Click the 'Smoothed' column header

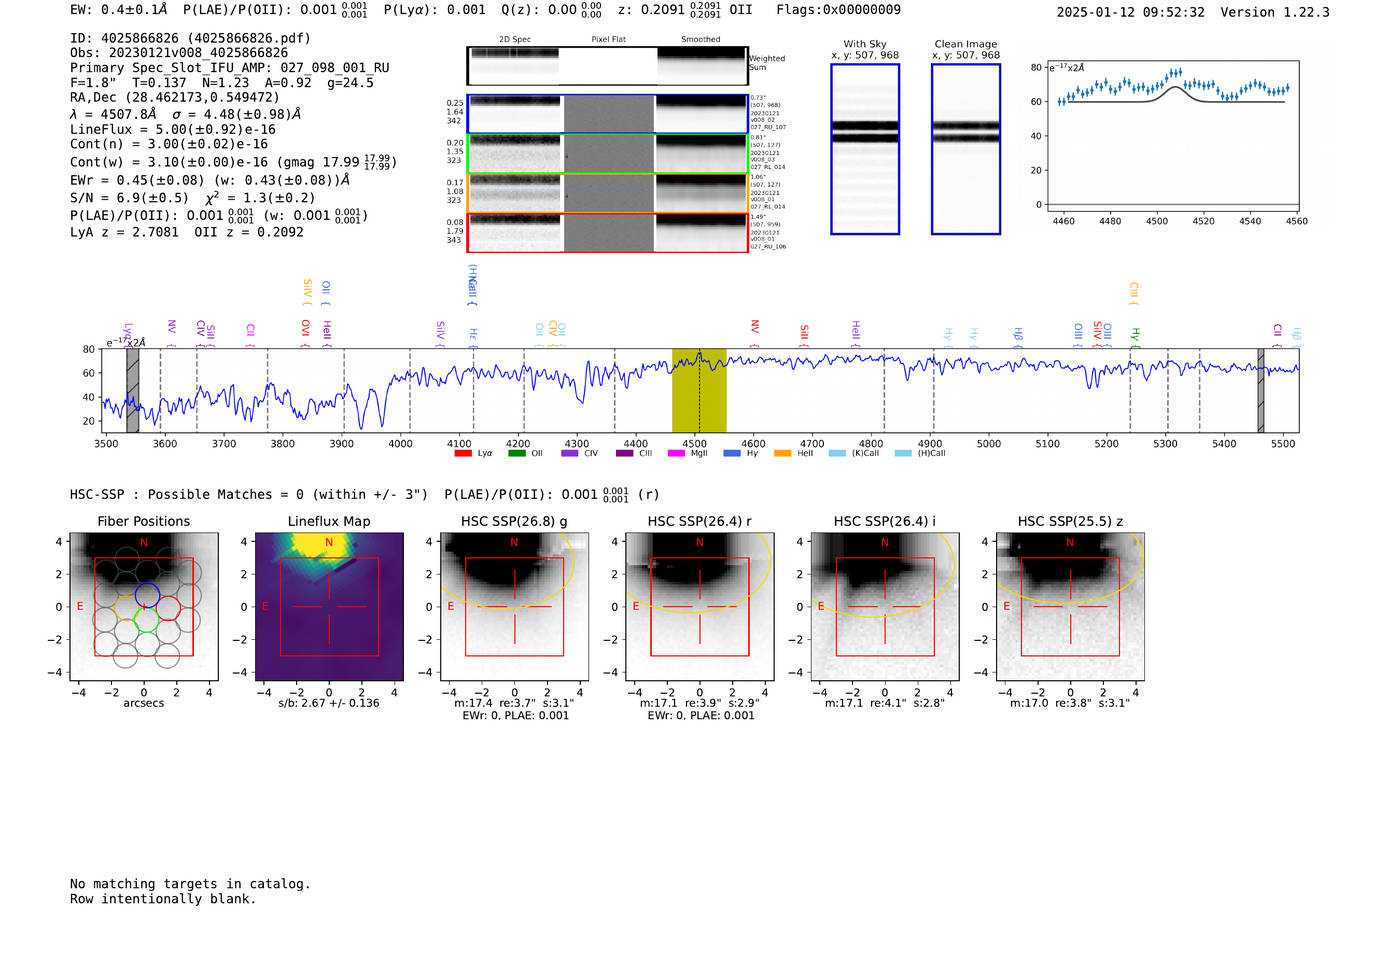700,39
